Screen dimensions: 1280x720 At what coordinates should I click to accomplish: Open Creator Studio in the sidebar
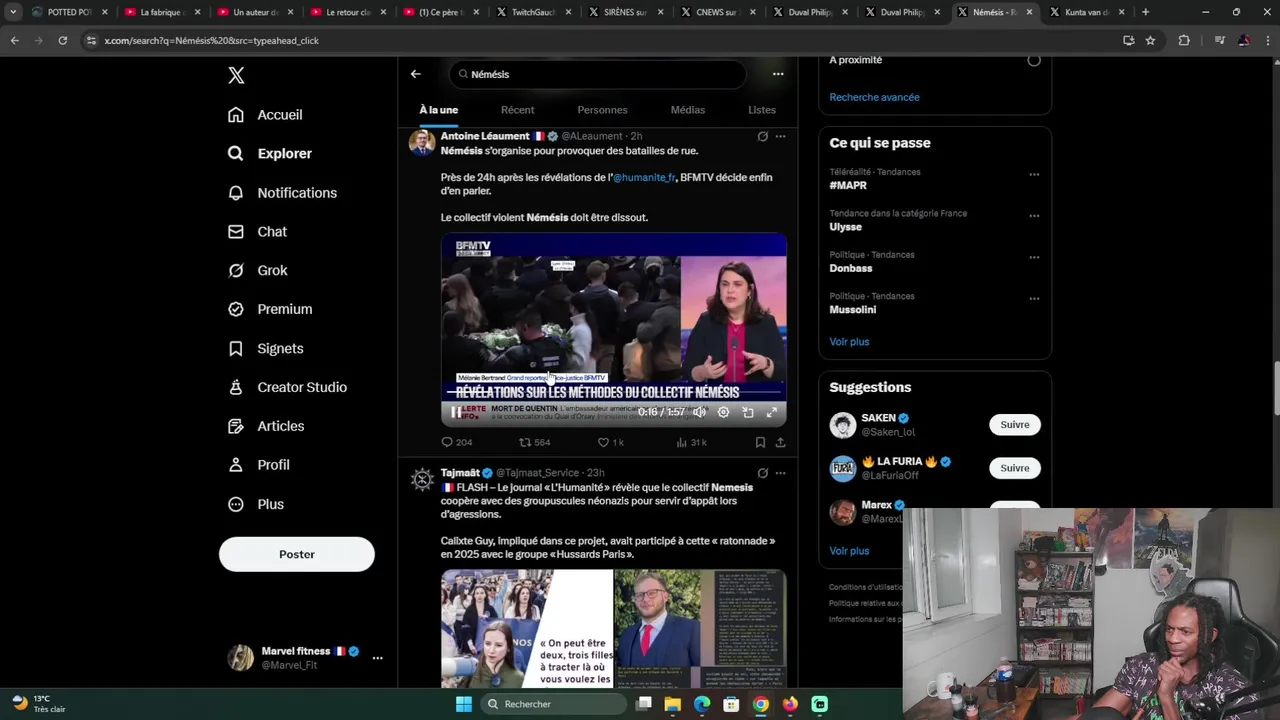(x=287, y=387)
